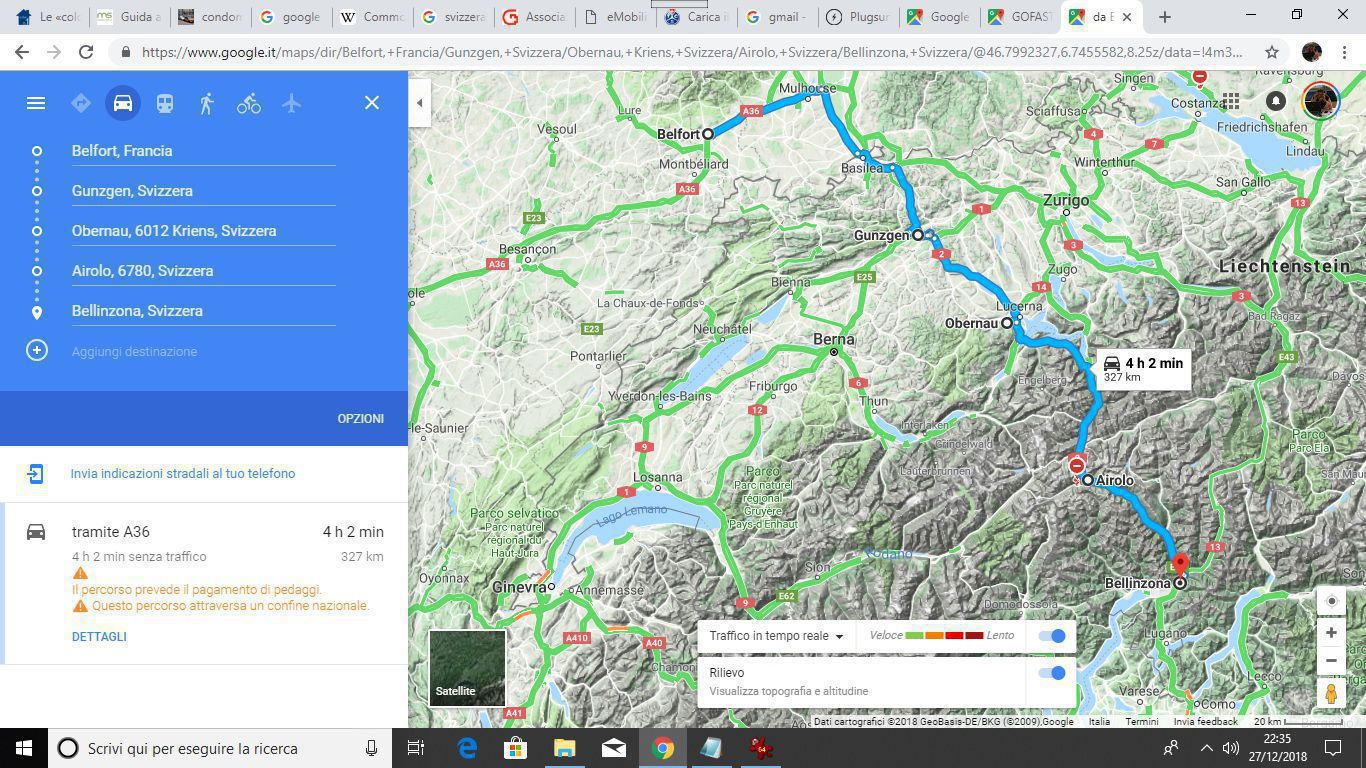The image size is (1366, 768).
Task: Open File Explorer from taskbar
Action: point(564,748)
